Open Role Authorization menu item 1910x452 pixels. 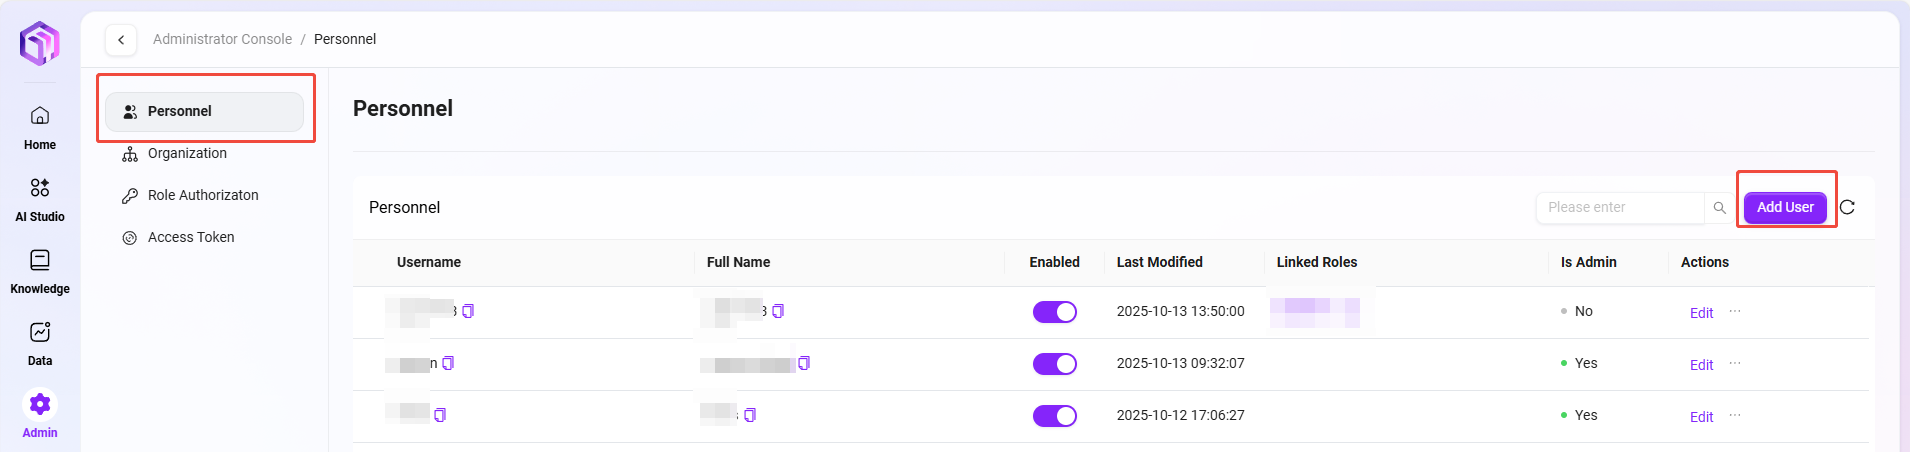(203, 195)
